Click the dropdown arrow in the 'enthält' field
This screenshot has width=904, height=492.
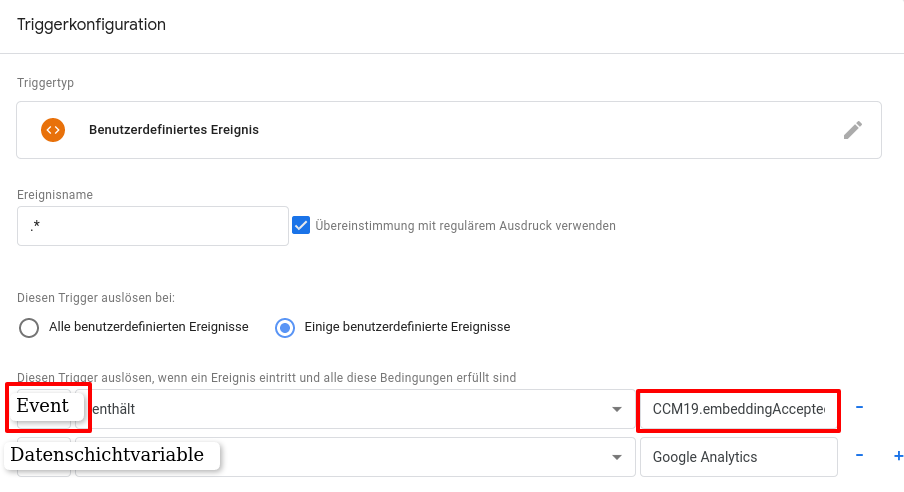tap(617, 409)
